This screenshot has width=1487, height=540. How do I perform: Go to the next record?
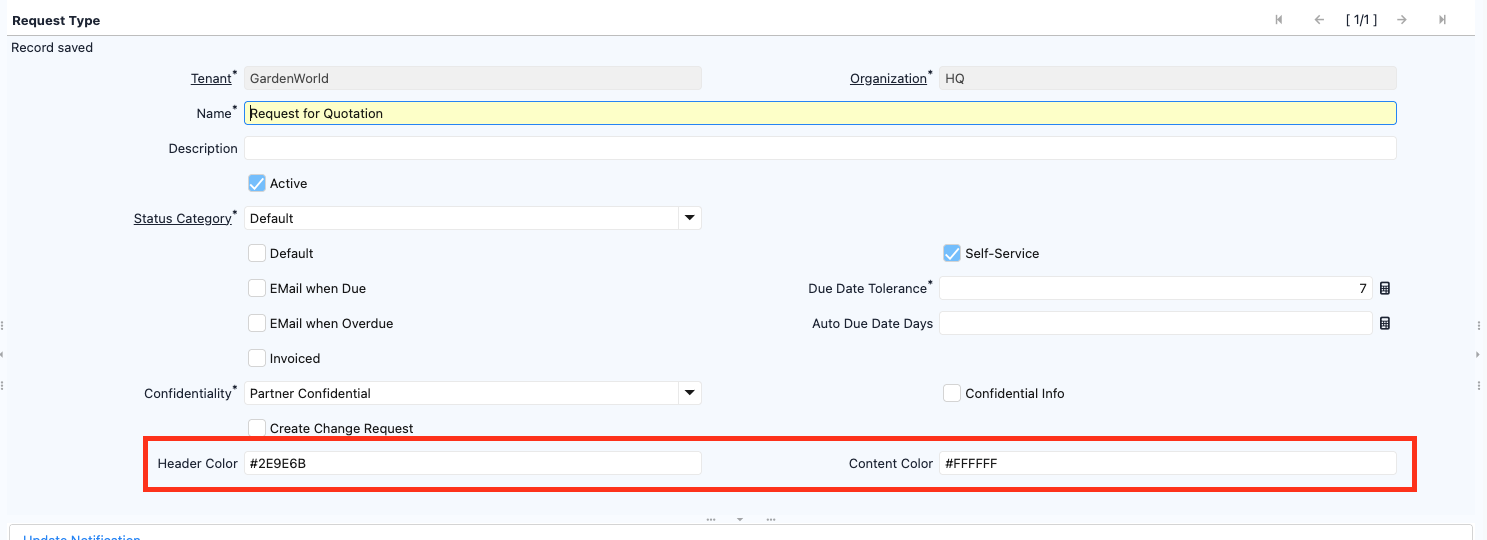1402,20
